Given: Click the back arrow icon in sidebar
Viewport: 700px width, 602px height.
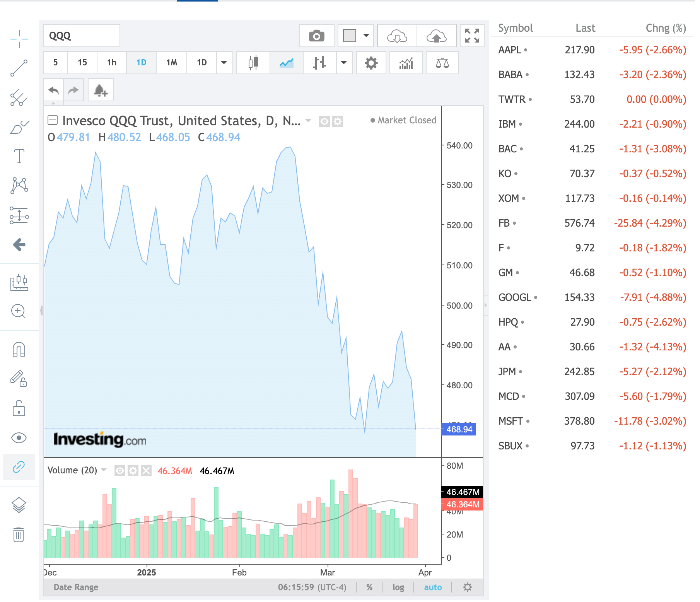Looking at the screenshot, I should [19, 244].
